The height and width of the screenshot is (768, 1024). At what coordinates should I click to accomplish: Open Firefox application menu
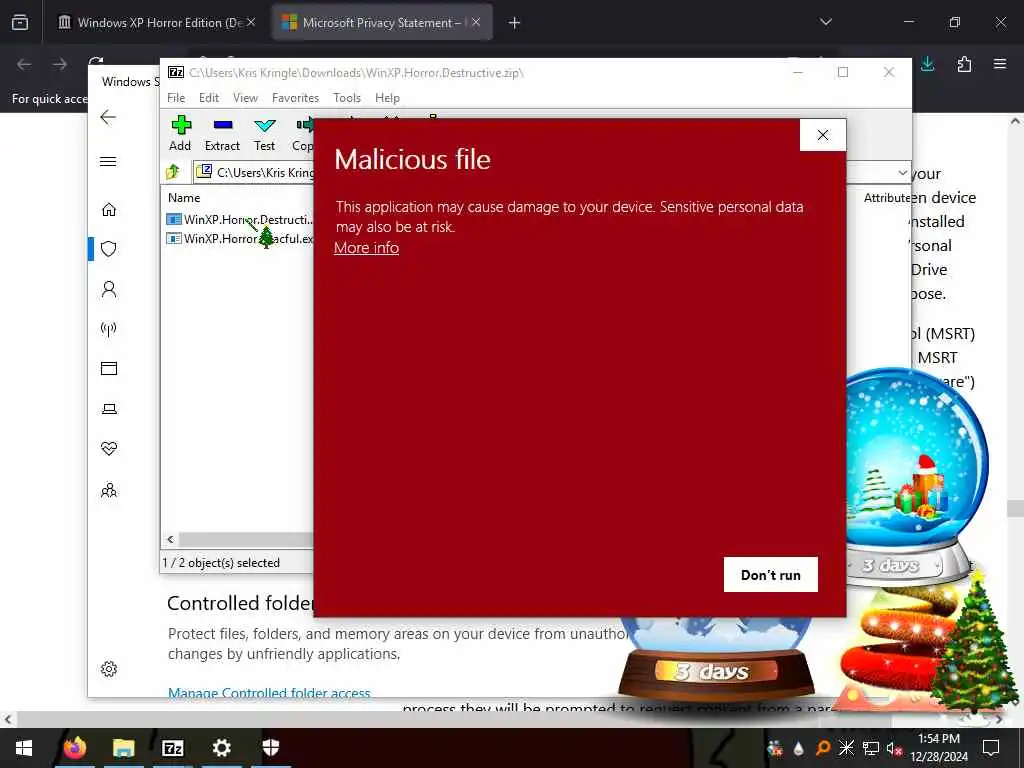click(x=1000, y=64)
